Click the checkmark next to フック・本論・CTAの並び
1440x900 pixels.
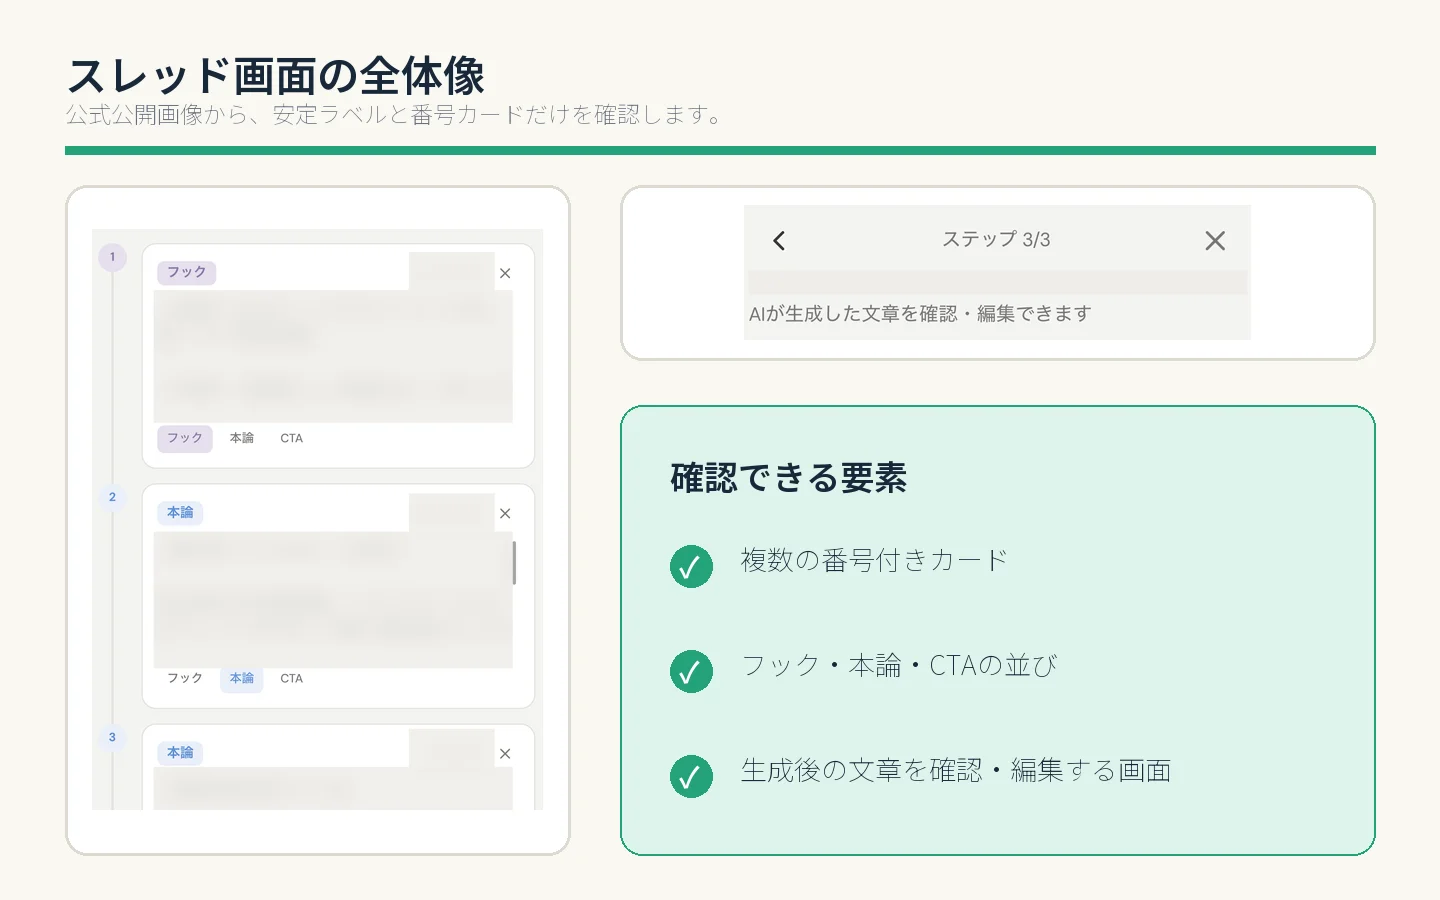click(x=691, y=671)
